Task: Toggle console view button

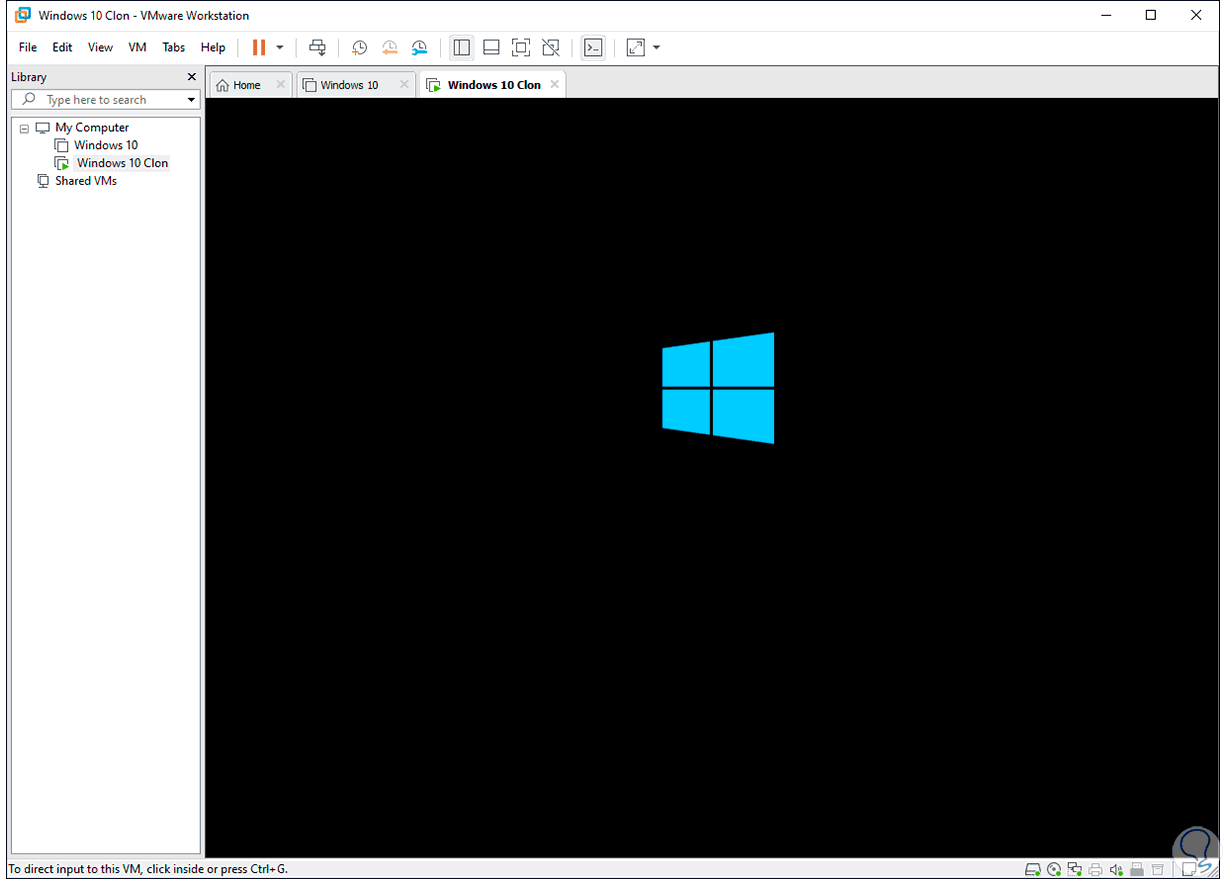Action: click(x=593, y=47)
